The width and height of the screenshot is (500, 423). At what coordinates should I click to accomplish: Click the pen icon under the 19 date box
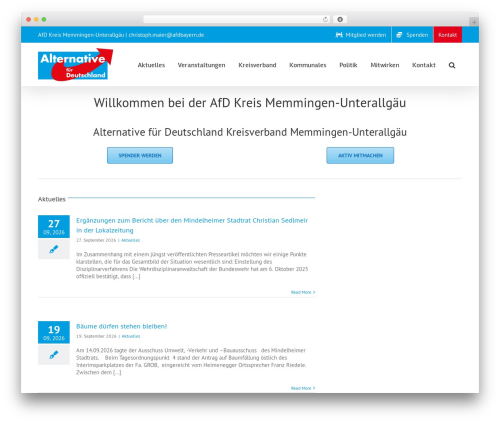click(x=54, y=354)
